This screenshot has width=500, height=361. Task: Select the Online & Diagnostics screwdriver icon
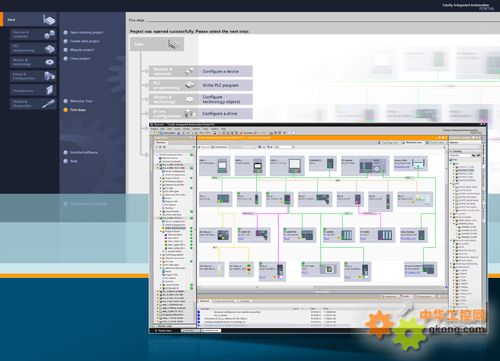[x=49, y=104]
